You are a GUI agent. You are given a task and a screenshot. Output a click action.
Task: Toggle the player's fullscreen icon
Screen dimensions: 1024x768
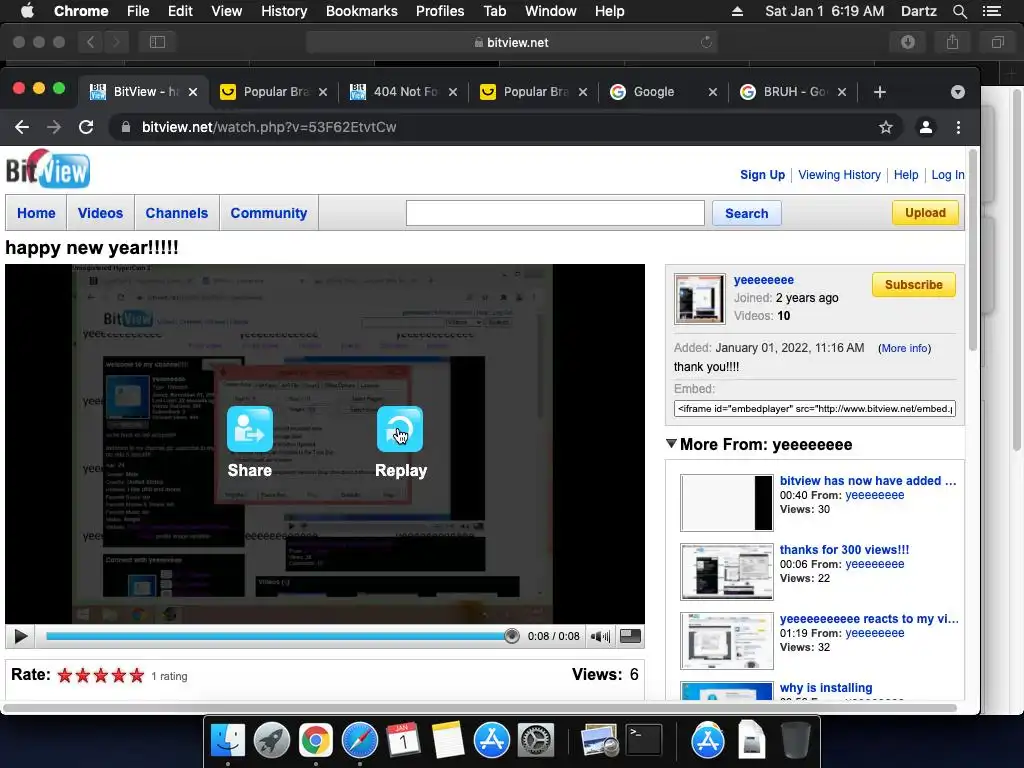click(x=630, y=636)
